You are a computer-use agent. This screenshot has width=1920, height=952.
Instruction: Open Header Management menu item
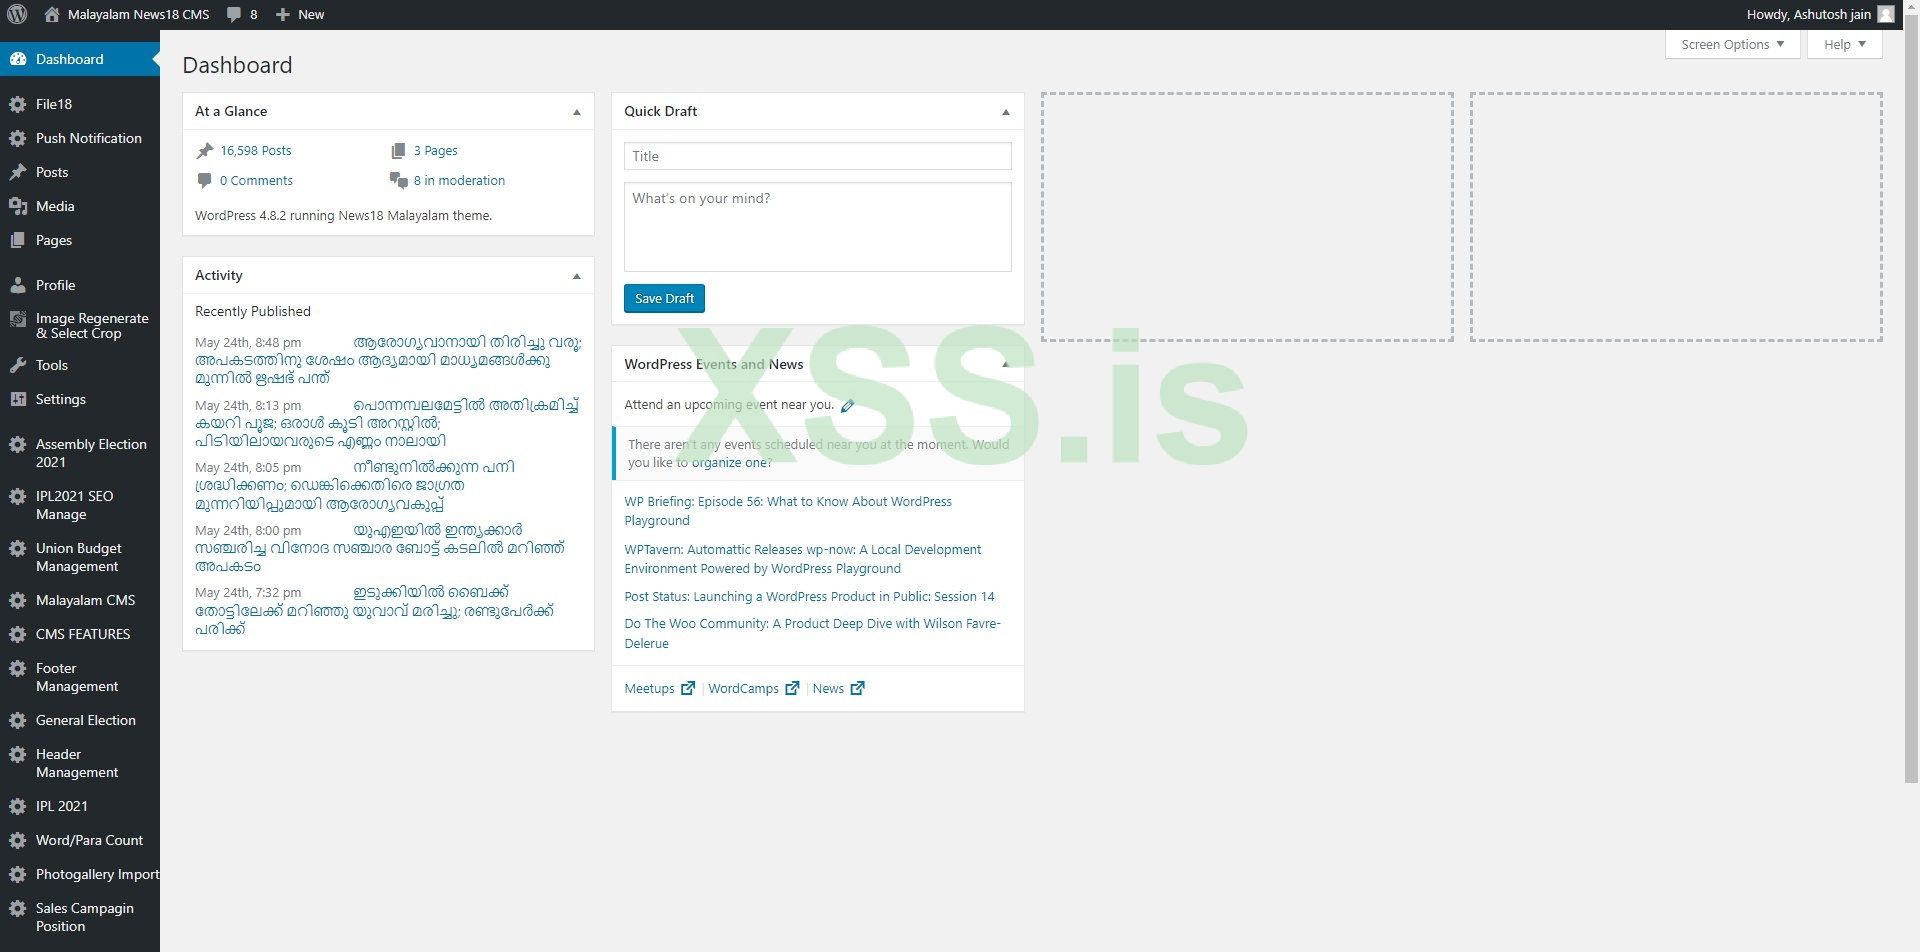pyautogui.click(x=80, y=763)
